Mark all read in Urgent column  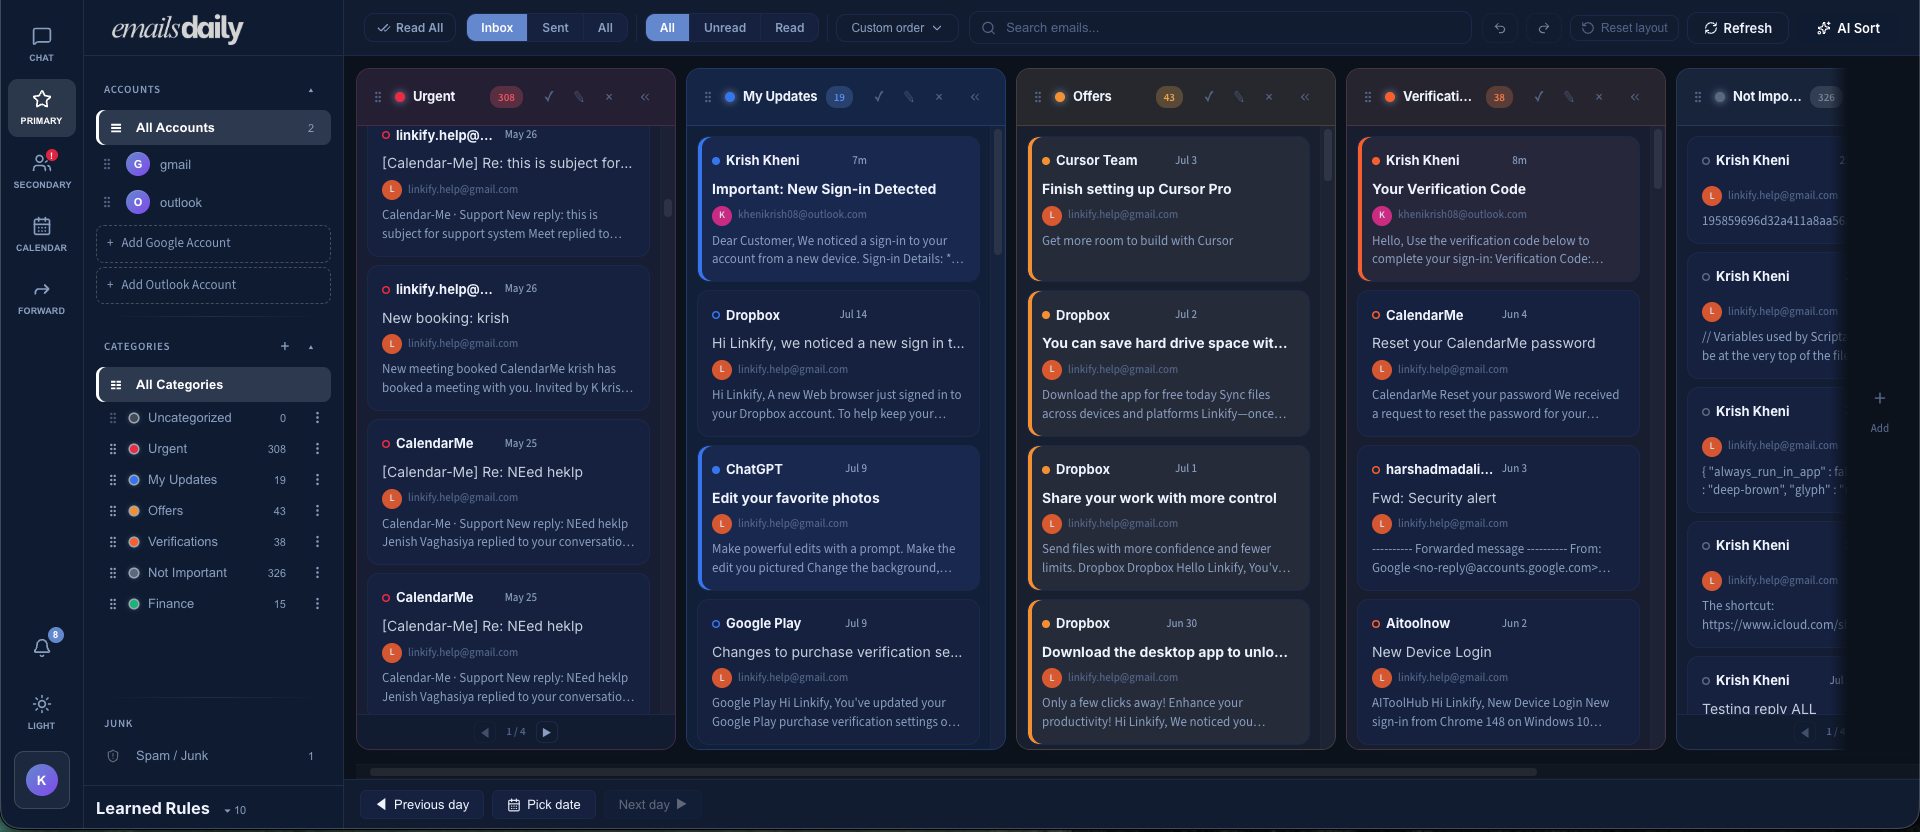tap(549, 97)
